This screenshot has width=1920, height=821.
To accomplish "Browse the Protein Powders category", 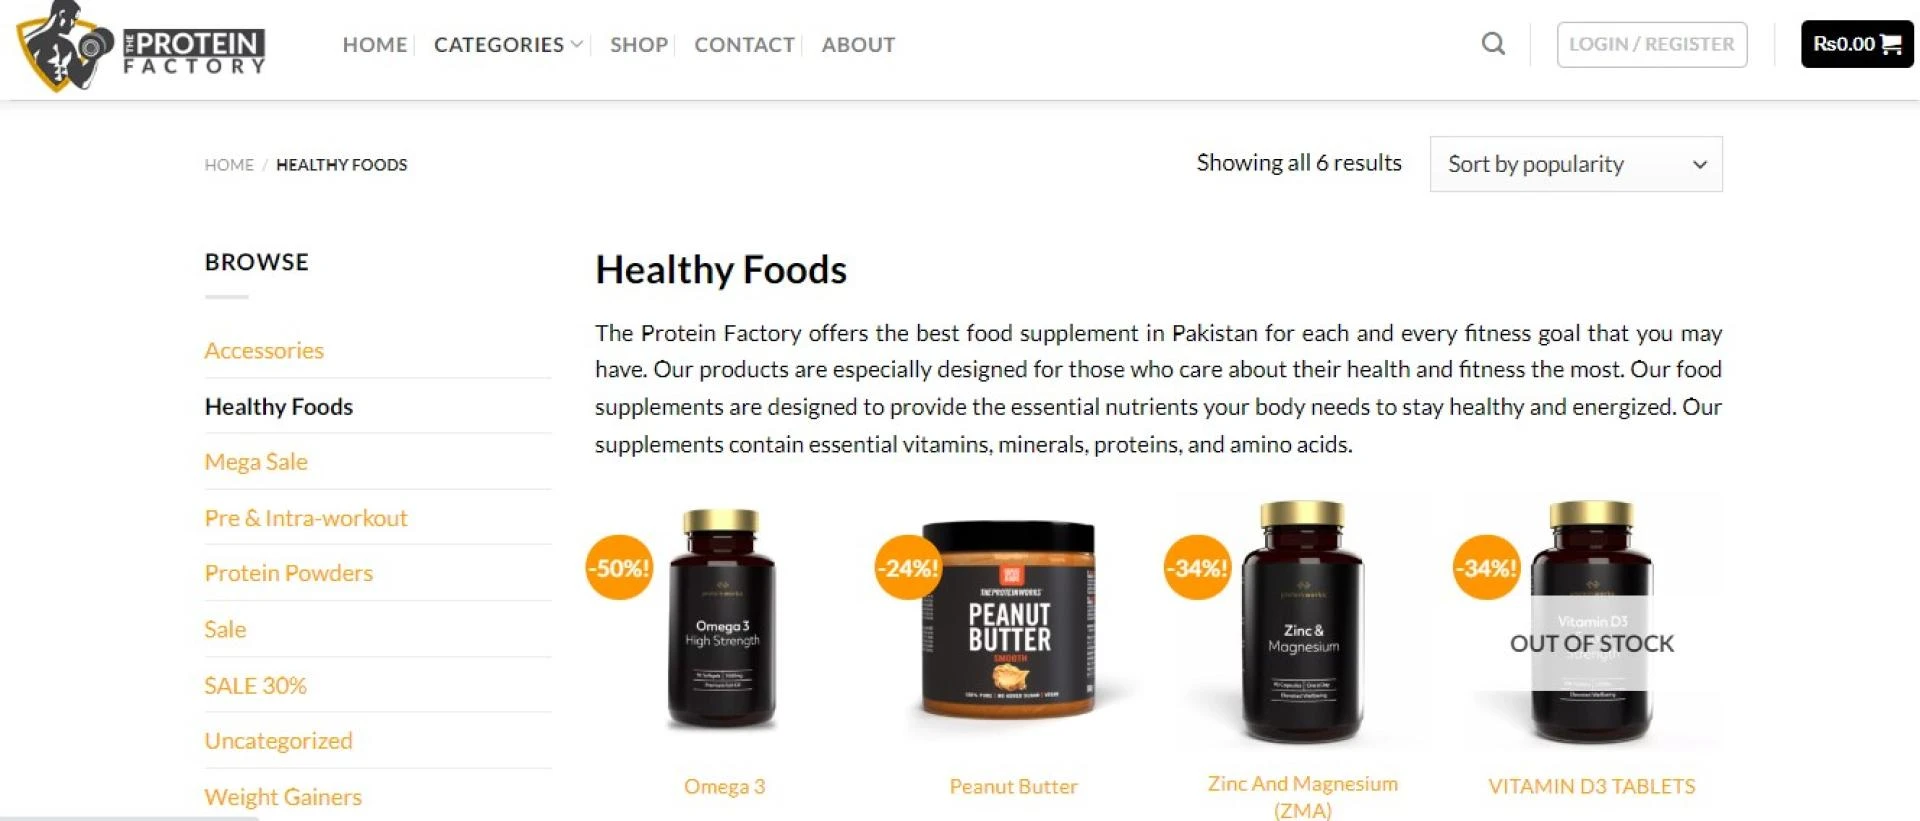I will [288, 573].
